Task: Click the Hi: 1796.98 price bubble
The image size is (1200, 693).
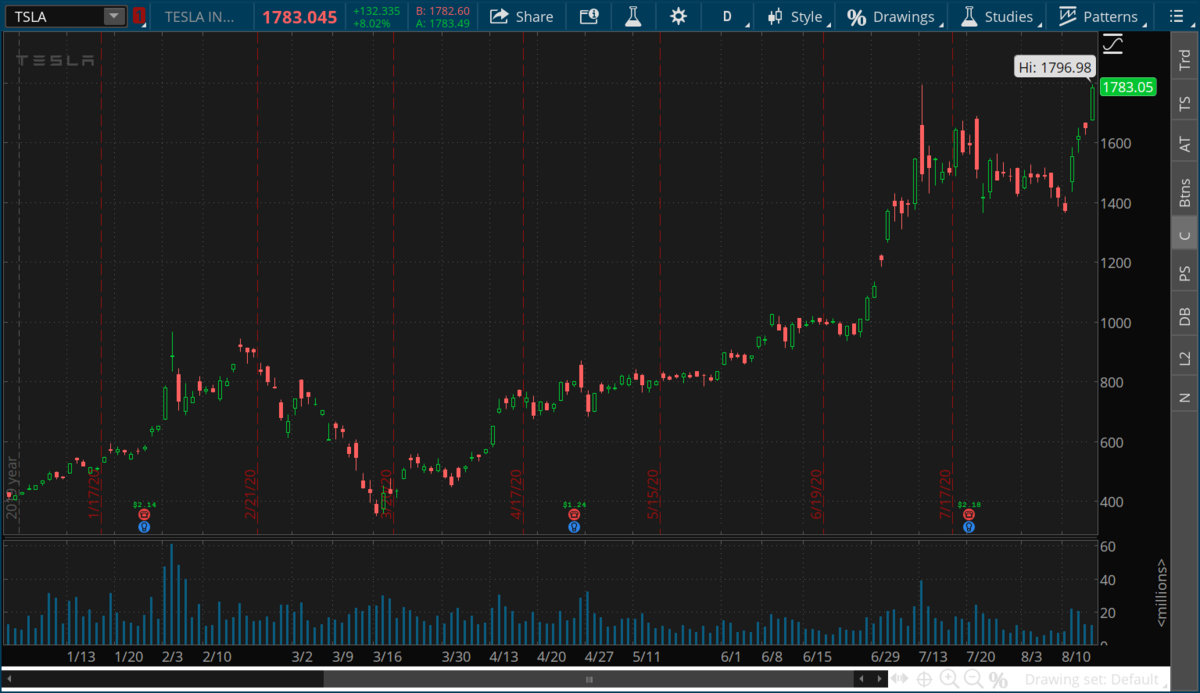Action: pyautogui.click(x=1055, y=67)
